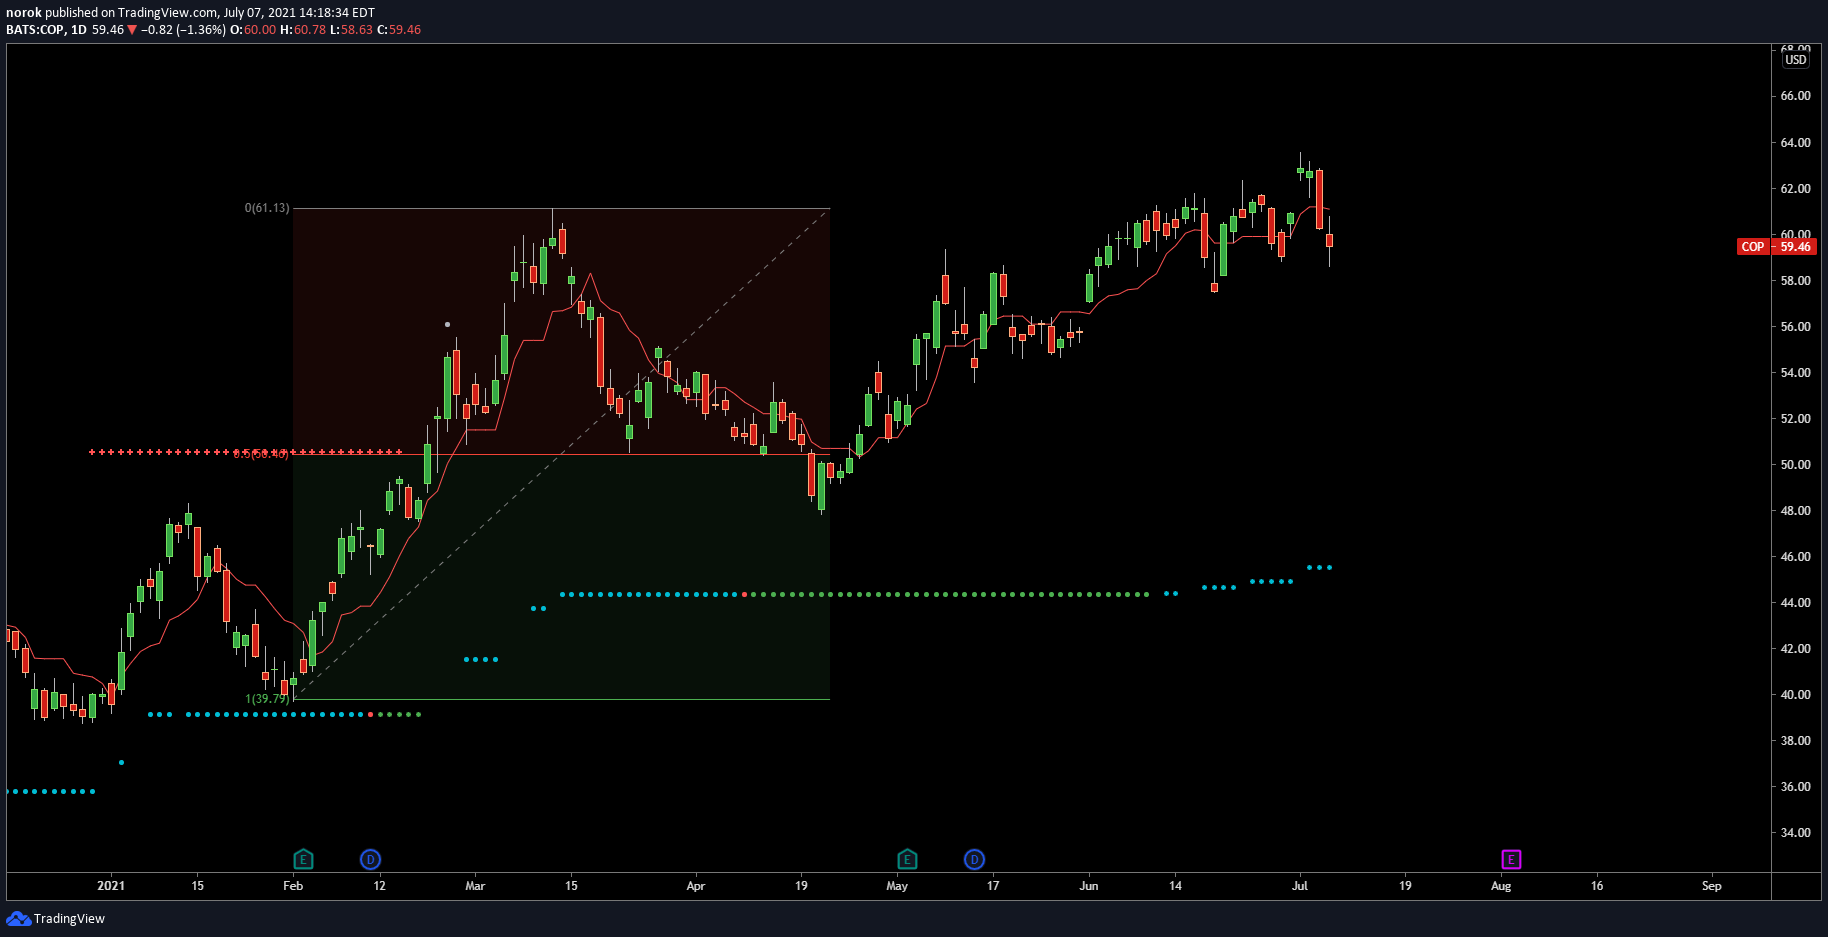
Task: Click the 58.00 price axis label
Action: click(1795, 281)
